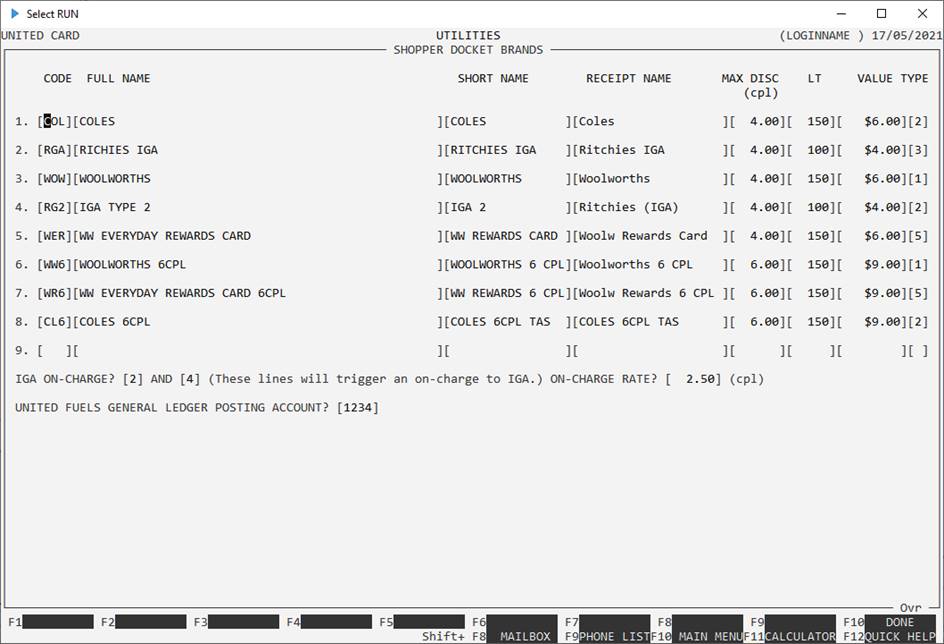Click the F10 DONE function key
This screenshot has width=944, height=644.
(899, 622)
